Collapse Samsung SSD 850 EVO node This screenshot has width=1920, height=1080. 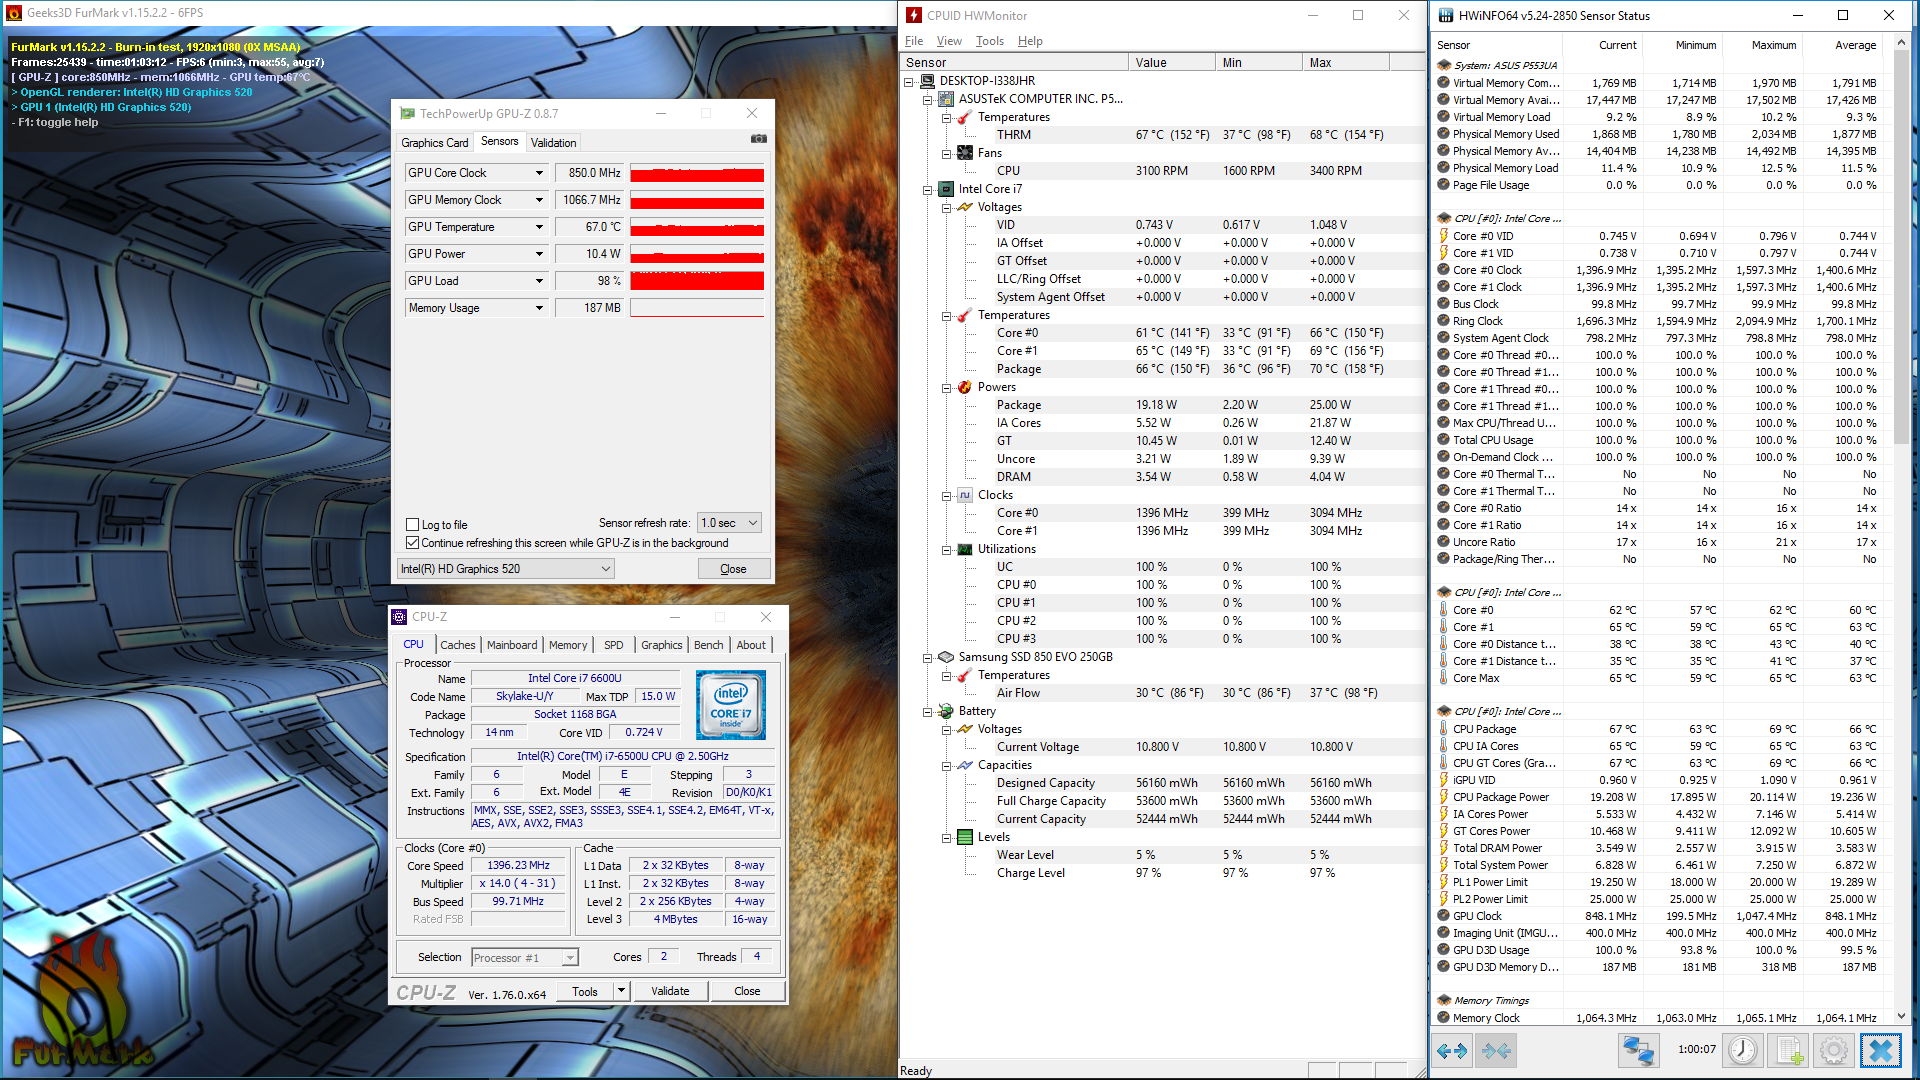tap(927, 658)
